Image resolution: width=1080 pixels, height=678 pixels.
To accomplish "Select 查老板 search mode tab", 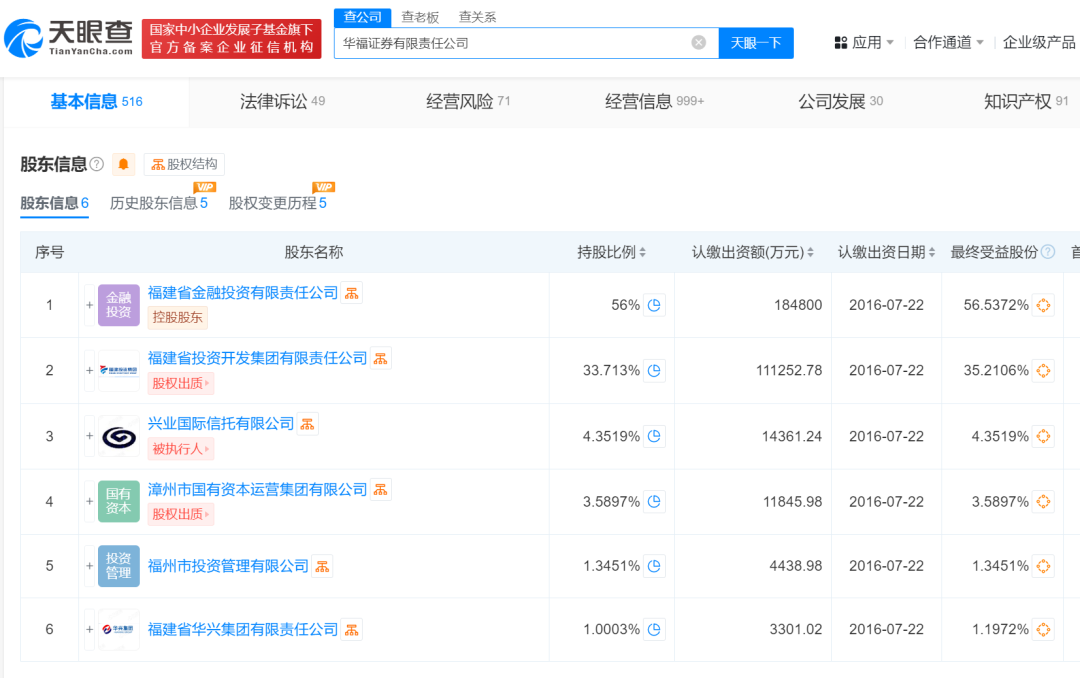I will click(420, 17).
